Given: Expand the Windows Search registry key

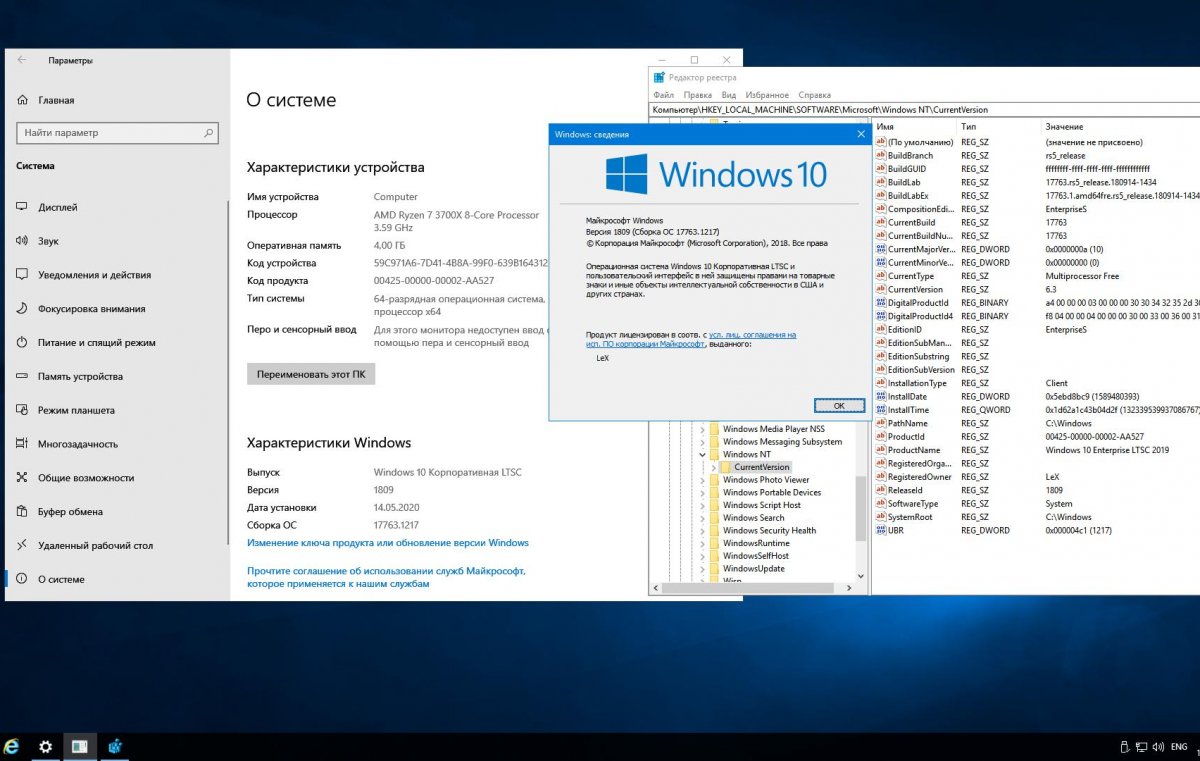Looking at the screenshot, I should click(702, 518).
